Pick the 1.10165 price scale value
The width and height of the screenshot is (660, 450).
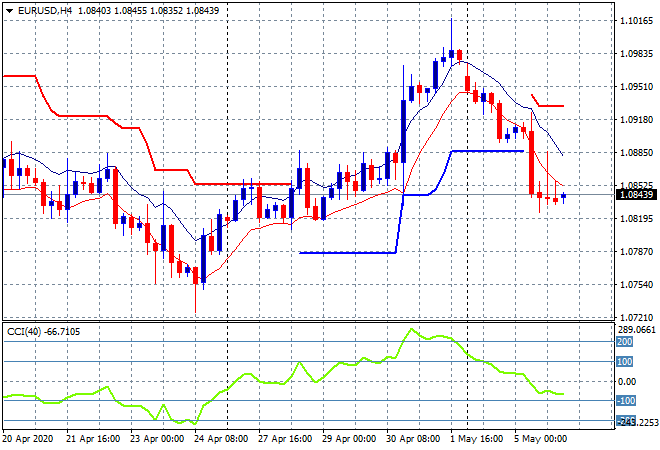click(x=636, y=20)
